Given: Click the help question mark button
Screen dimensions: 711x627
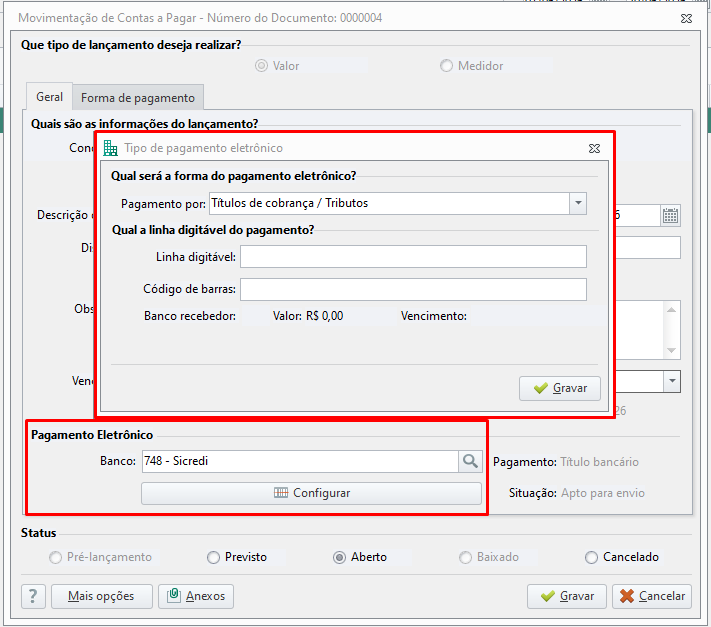Looking at the screenshot, I should pyautogui.click(x=33, y=596).
